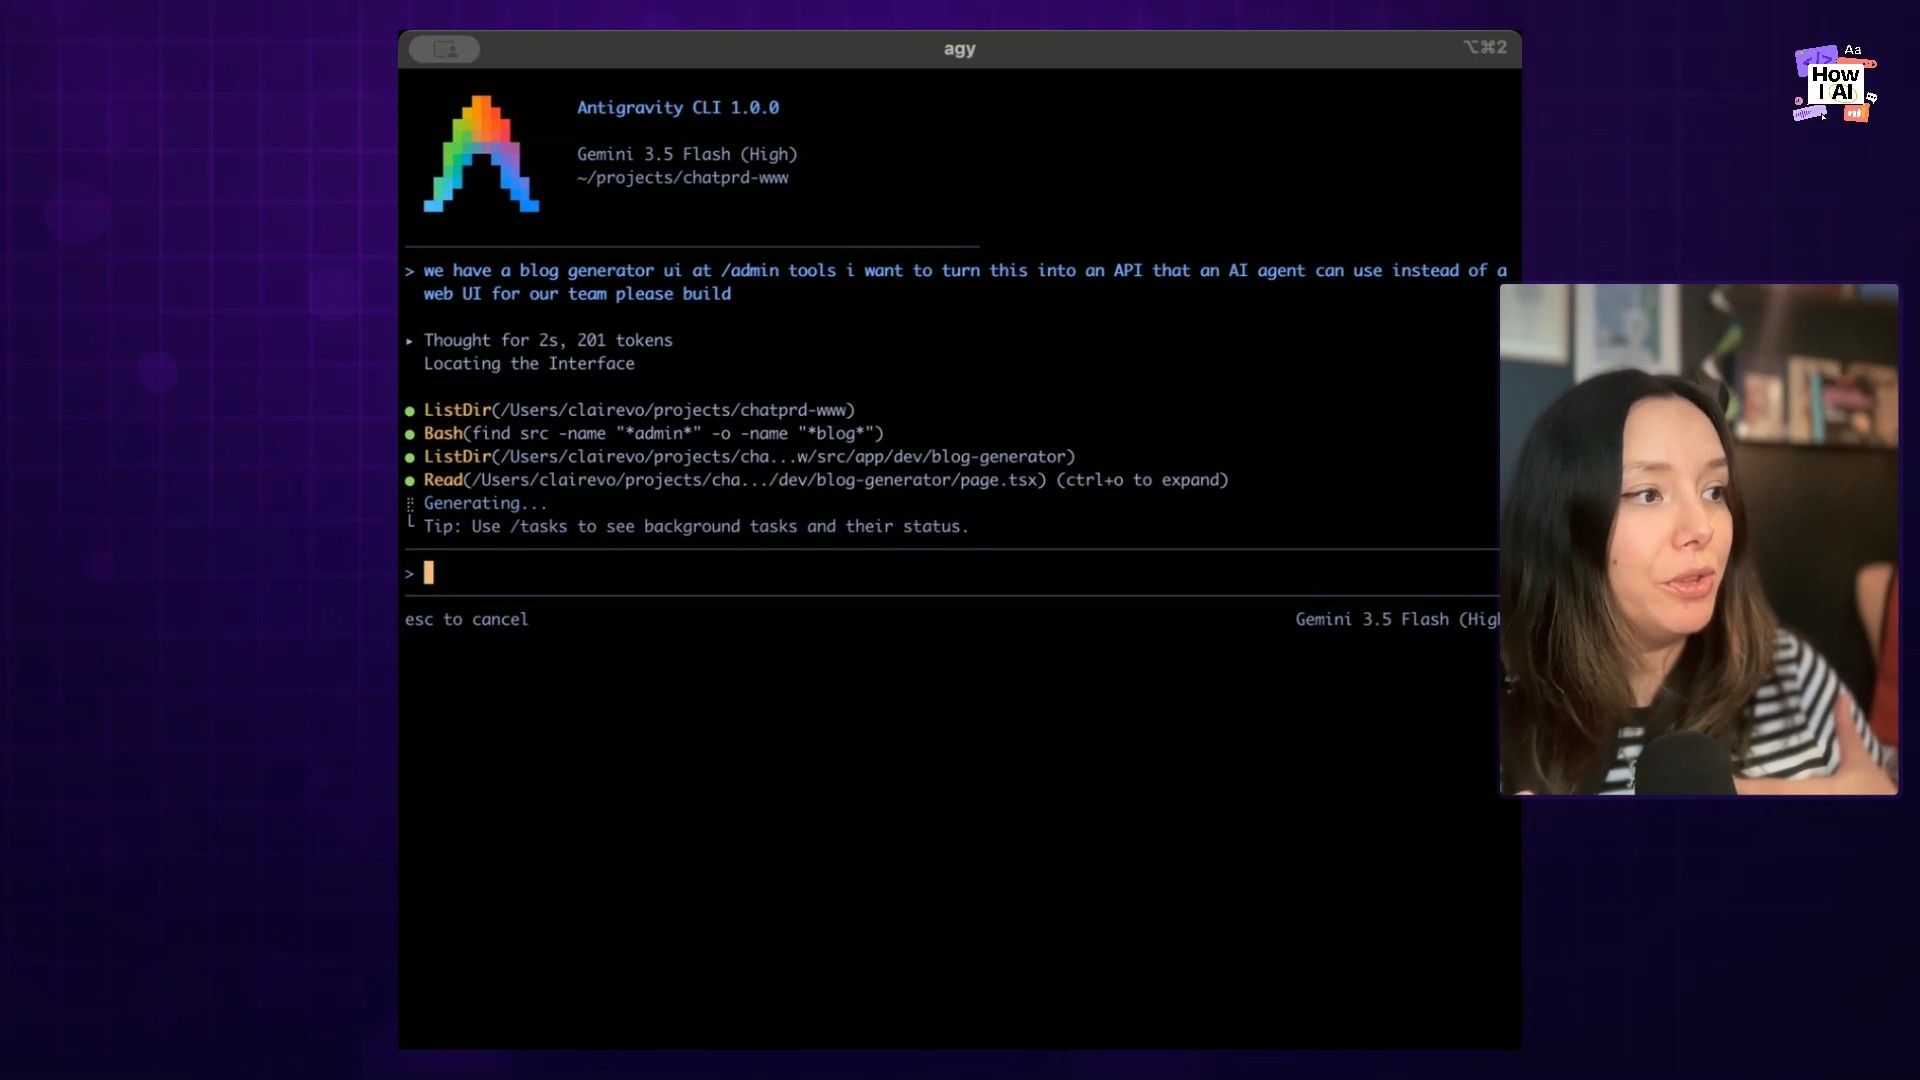Screen dimensions: 1920x1080
Task: Click the user prompt about blog generator
Action: click(x=956, y=282)
